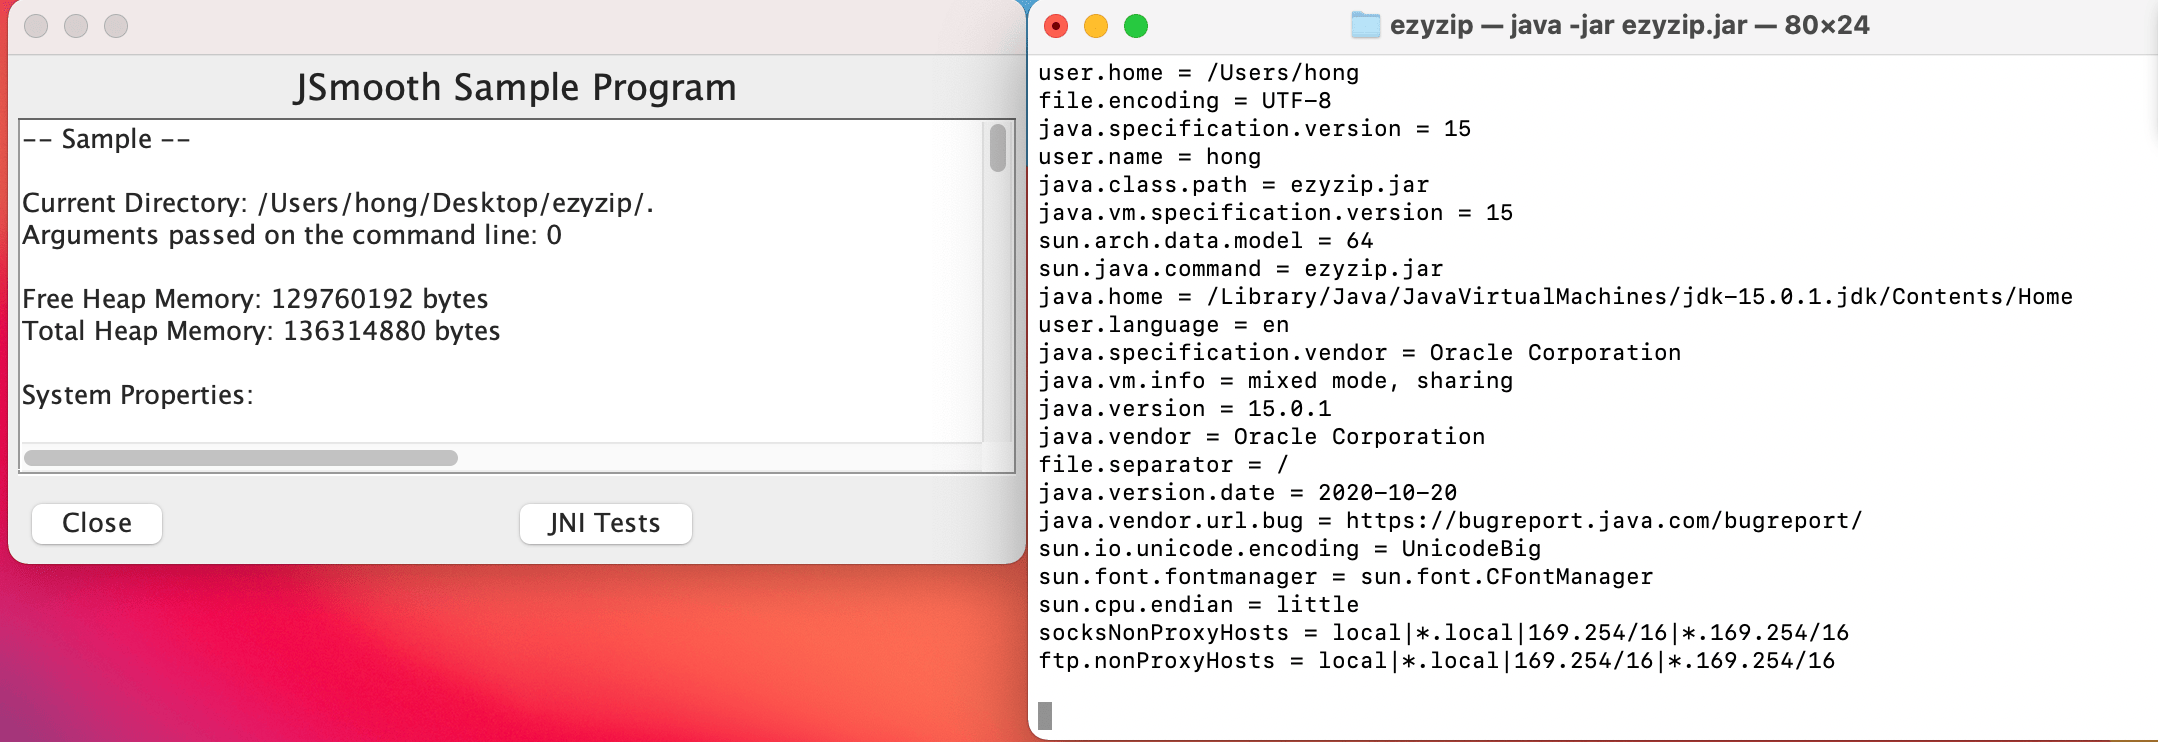The image size is (2158, 742).
Task: Click the "java.vendor = Oracle Corporation" line
Action: [x=1262, y=437]
